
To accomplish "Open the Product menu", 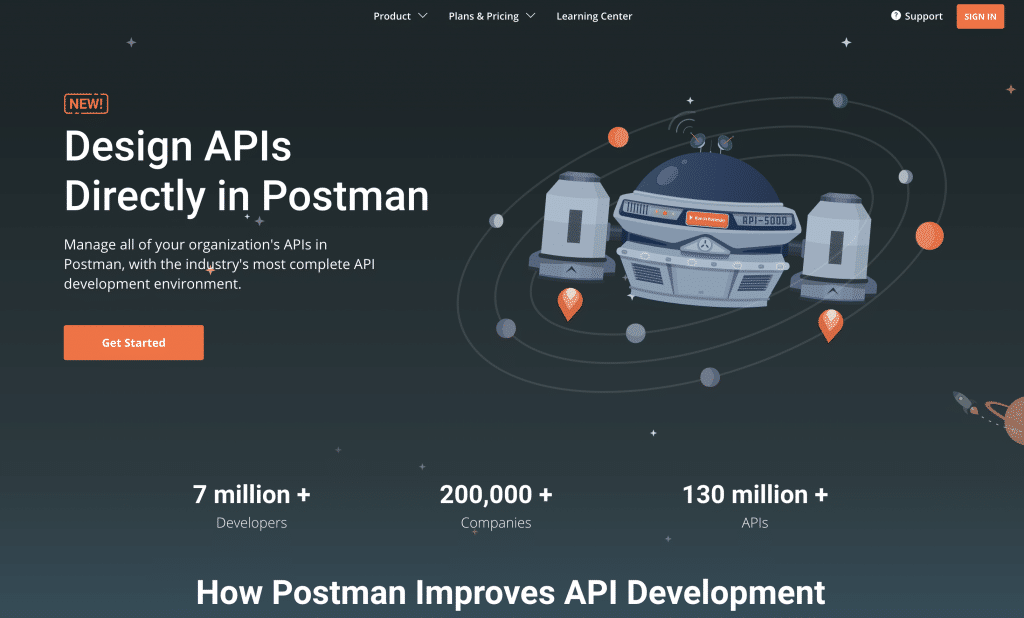I will (392, 16).
